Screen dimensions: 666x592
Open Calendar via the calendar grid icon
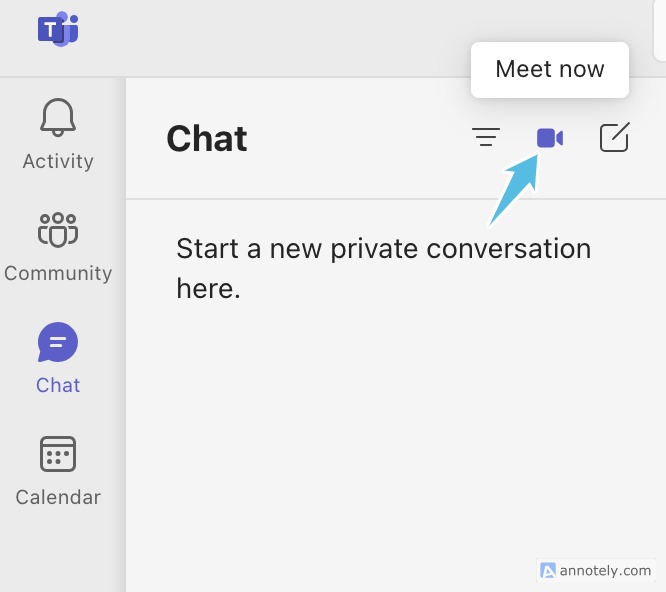click(x=58, y=454)
